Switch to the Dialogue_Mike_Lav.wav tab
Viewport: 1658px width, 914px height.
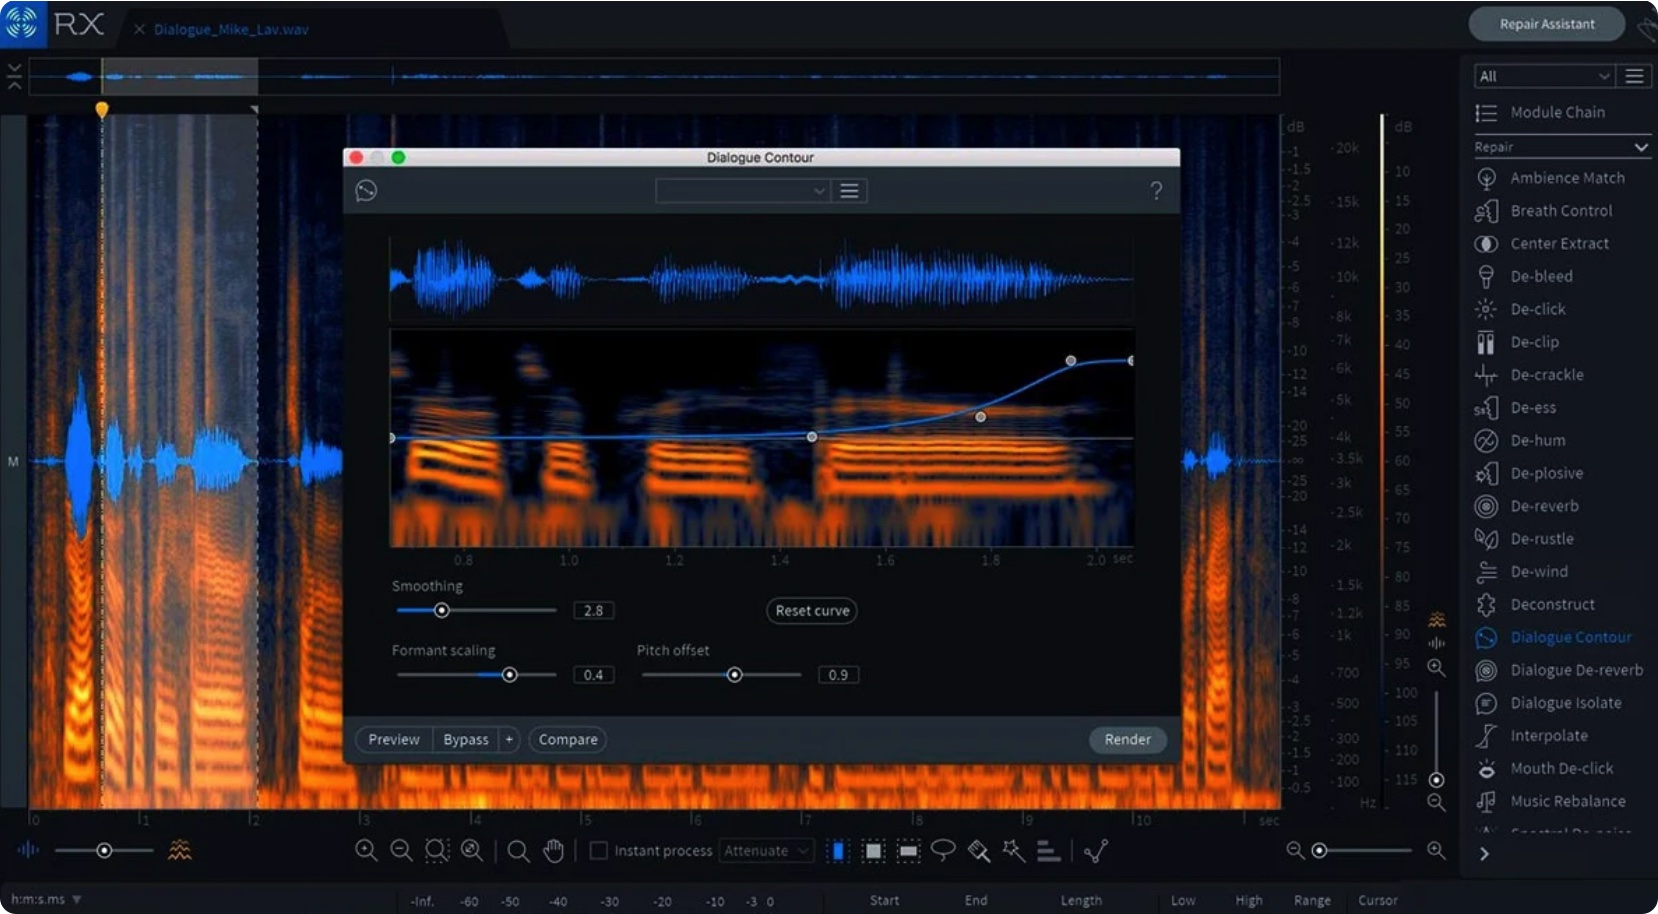231,29
